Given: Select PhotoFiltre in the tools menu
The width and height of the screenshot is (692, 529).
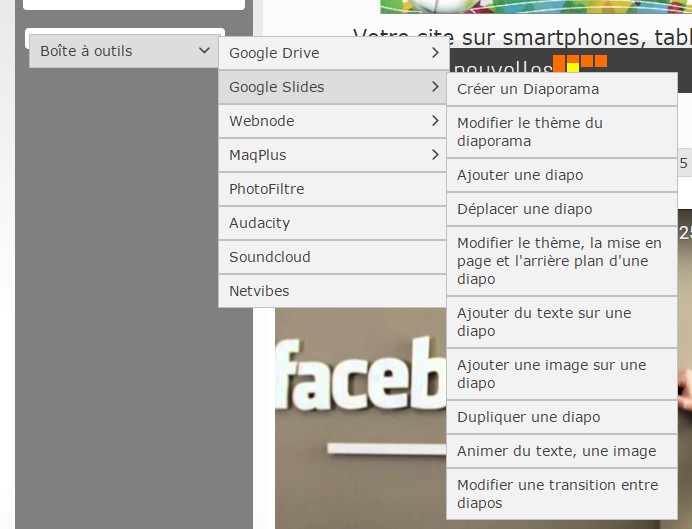Looking at the screenshot, I should pos(332,189).
